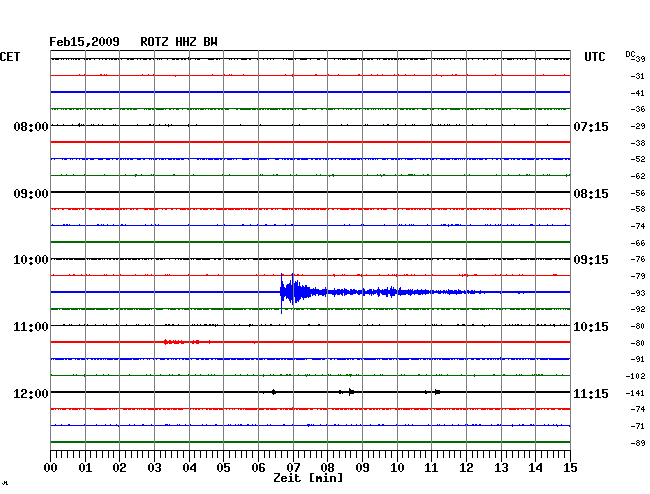650x494 pixels.
Task: Click the DC offset value -31
Action: click(638, 76)
